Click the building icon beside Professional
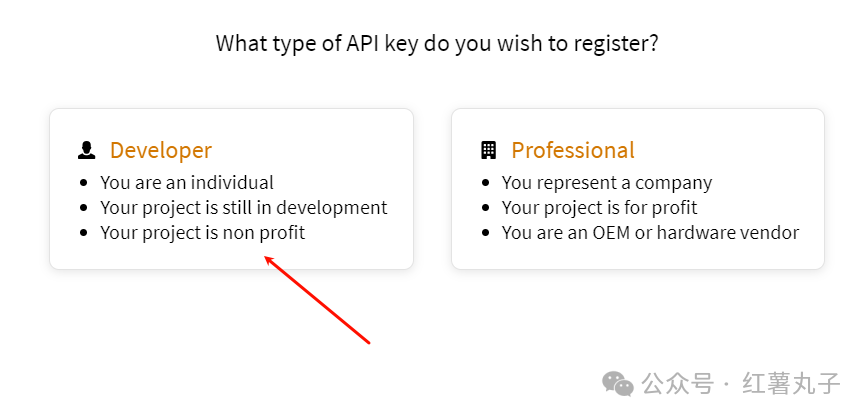Viewport: 868px width, 418px height. pyautogui.click(x=488, y=151)
